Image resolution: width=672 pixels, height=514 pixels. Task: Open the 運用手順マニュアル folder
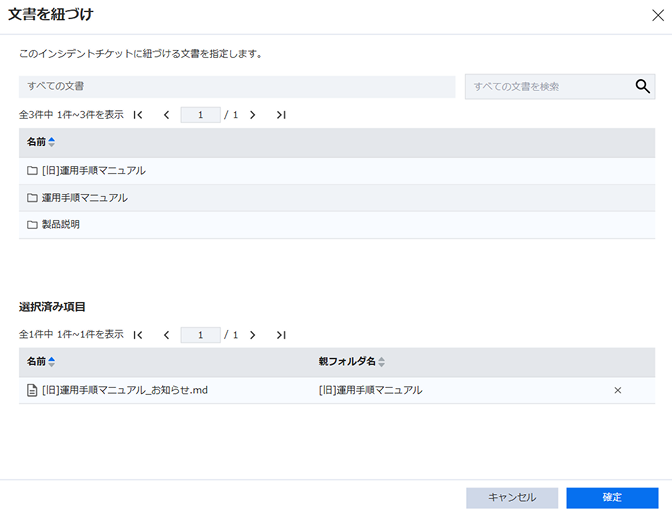coord(91,198)
